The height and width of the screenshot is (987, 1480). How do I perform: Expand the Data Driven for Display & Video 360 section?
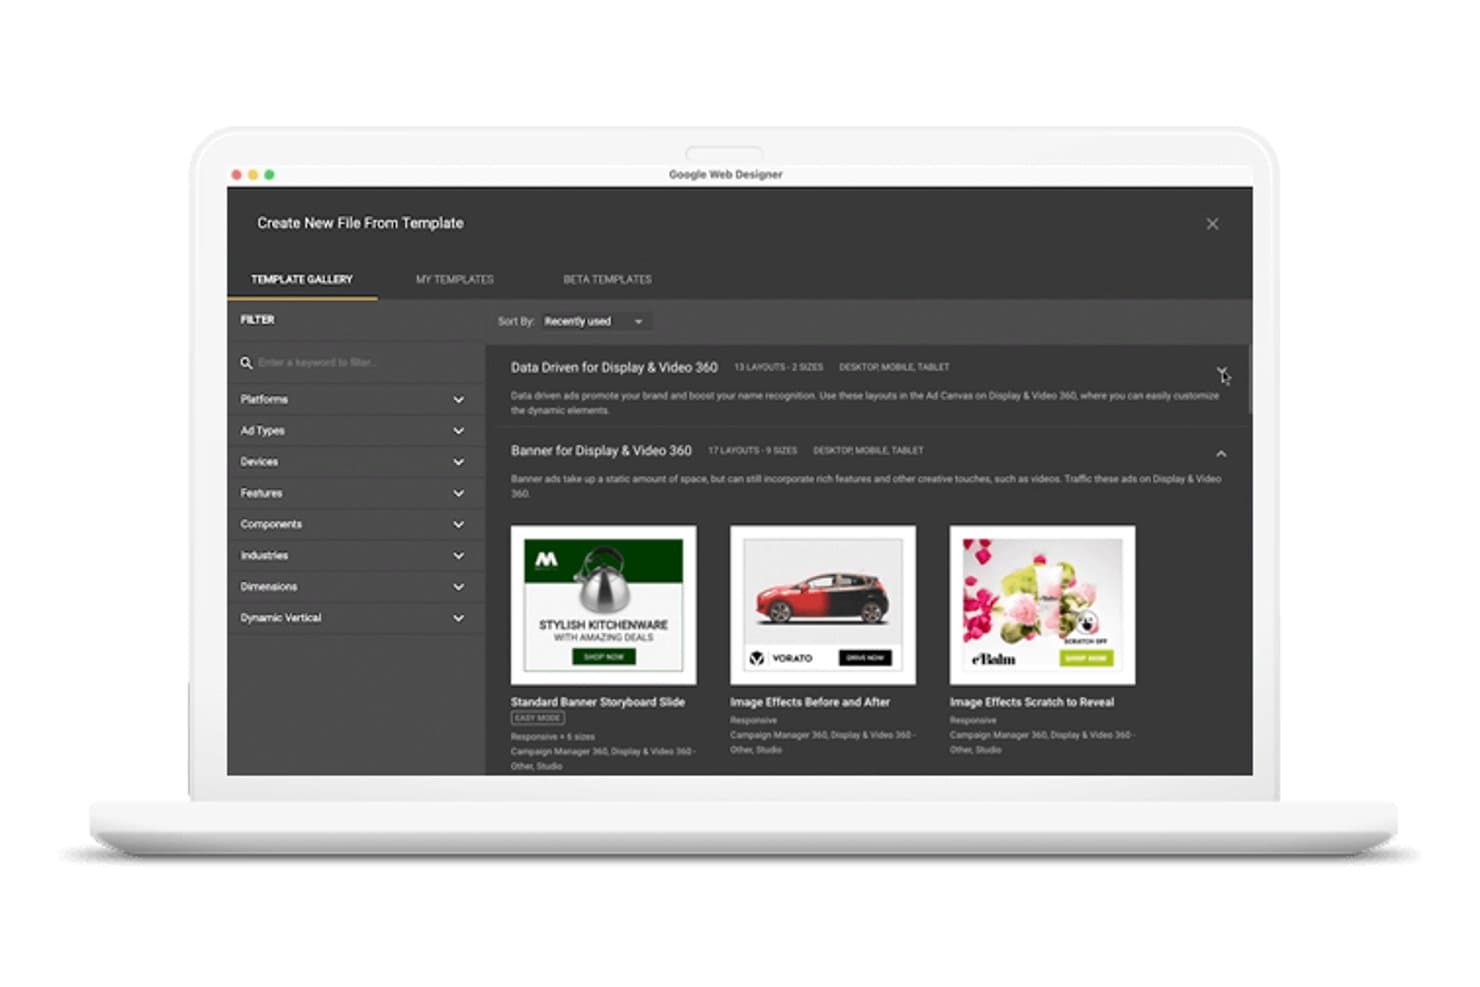tap(1221, 371)
